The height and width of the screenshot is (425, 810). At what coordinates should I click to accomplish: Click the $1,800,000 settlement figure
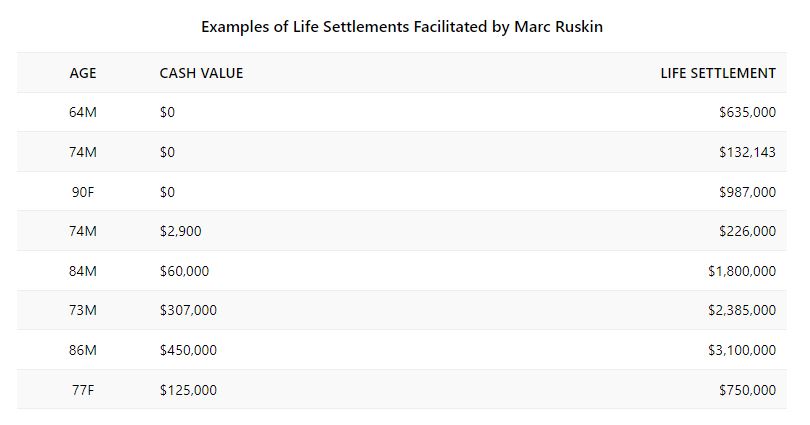(741, 271)
